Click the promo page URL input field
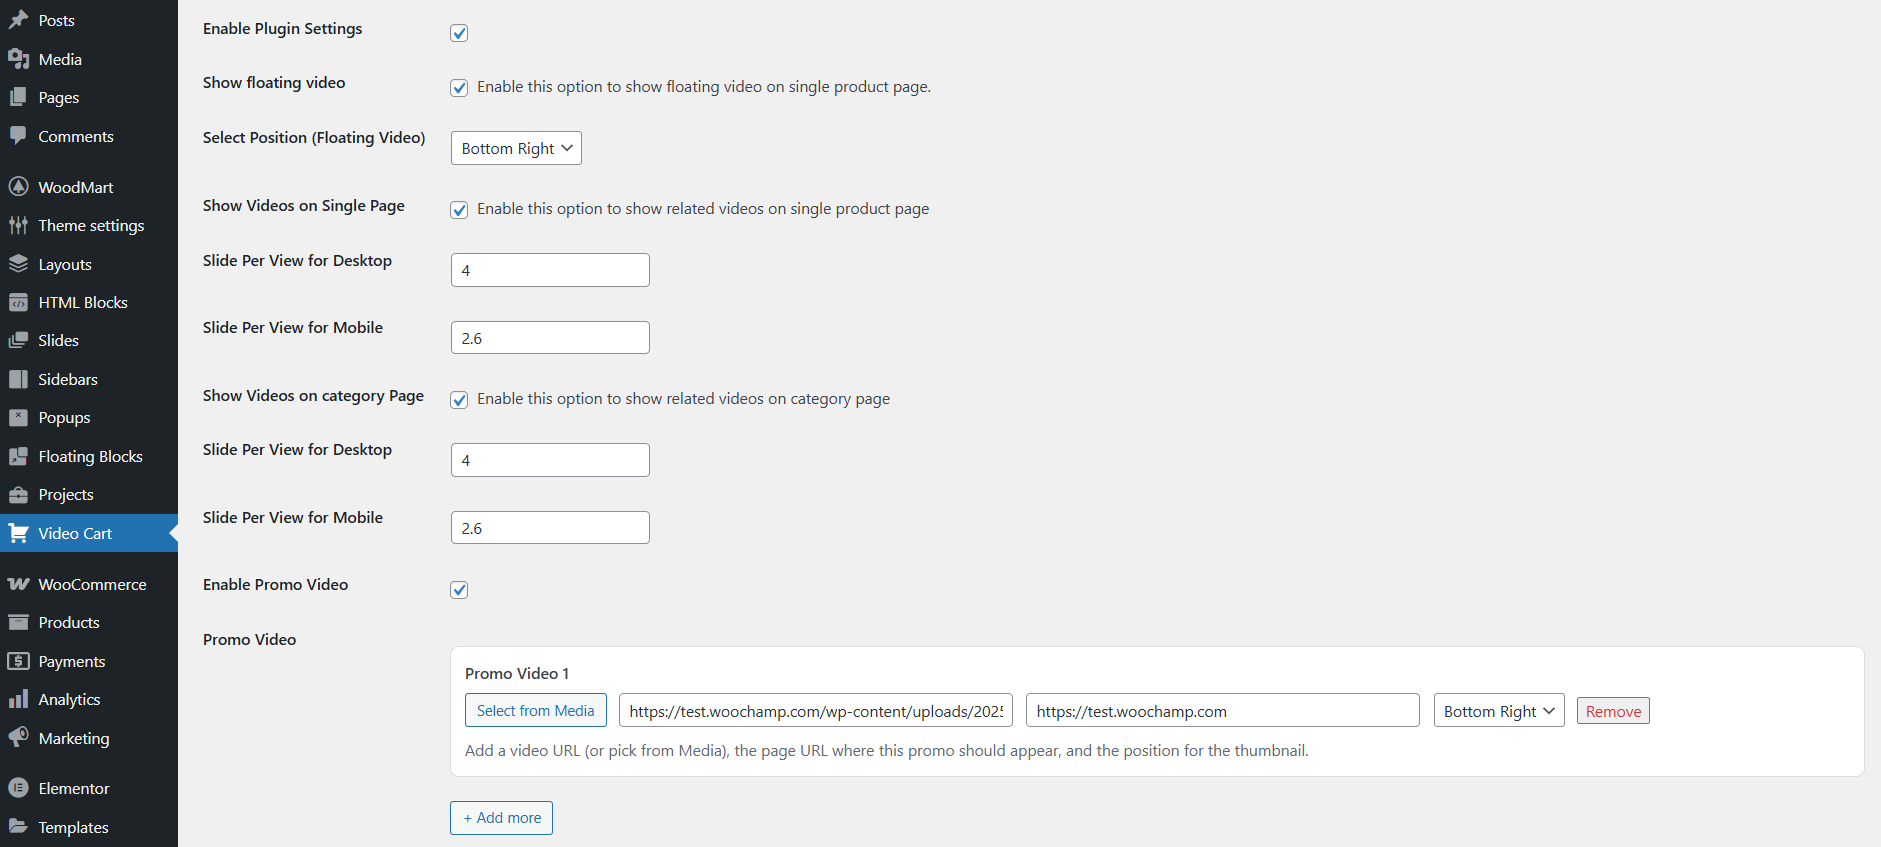This screenshot has width=1881, height=847. click(1222, 711)
